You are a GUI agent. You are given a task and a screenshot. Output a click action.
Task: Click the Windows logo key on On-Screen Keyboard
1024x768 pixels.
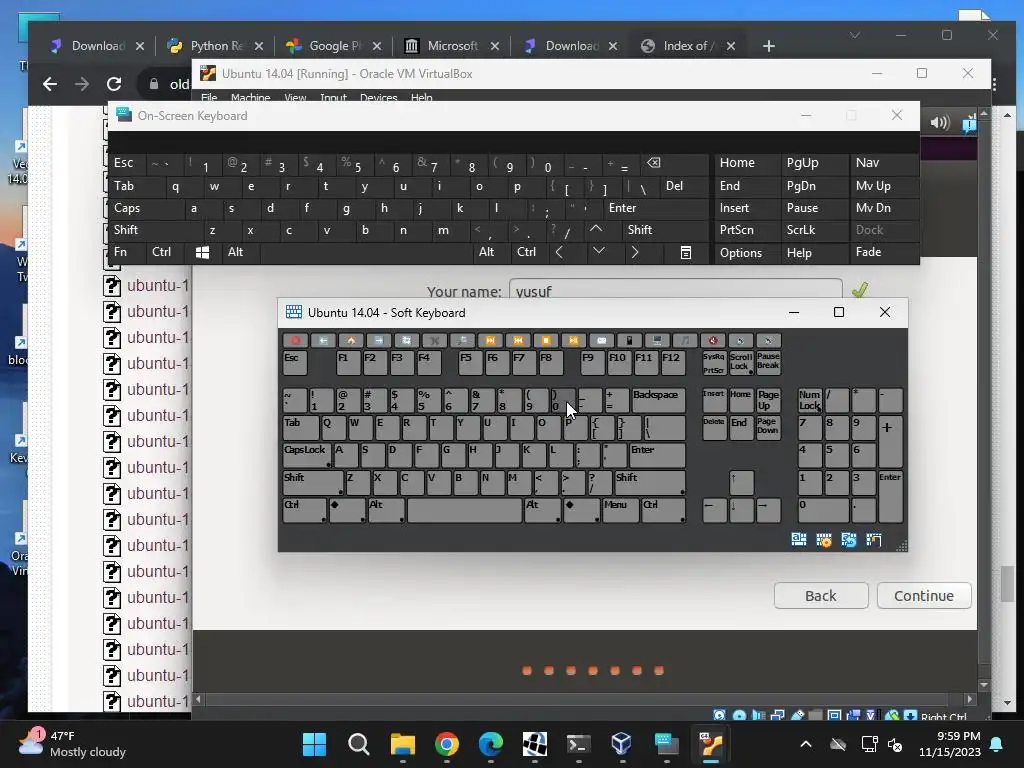click(202, 253)
